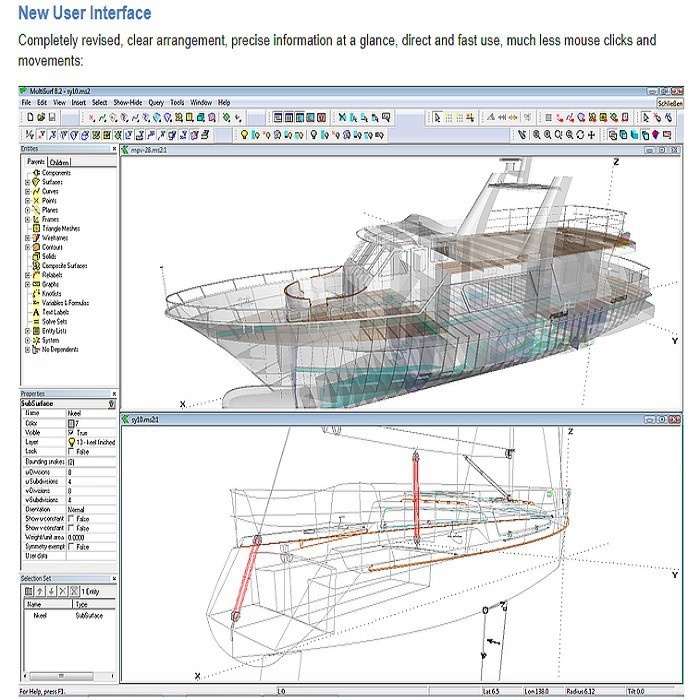Close the Entities panel with its X

click(114, 149)
